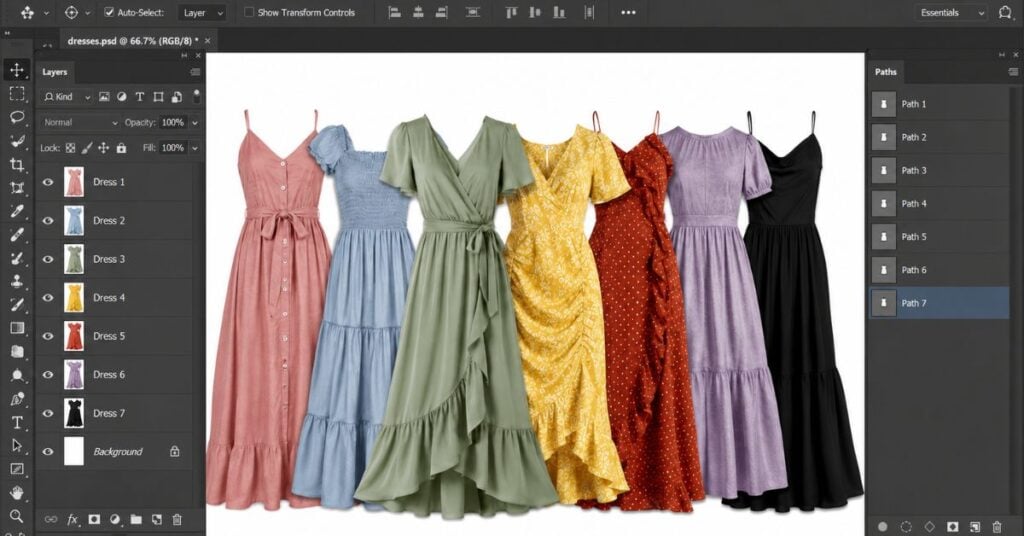The width and height of the screenshot is (1024, 536).
Task: Hide the Dress 3 layer
Action: [48, 259]
